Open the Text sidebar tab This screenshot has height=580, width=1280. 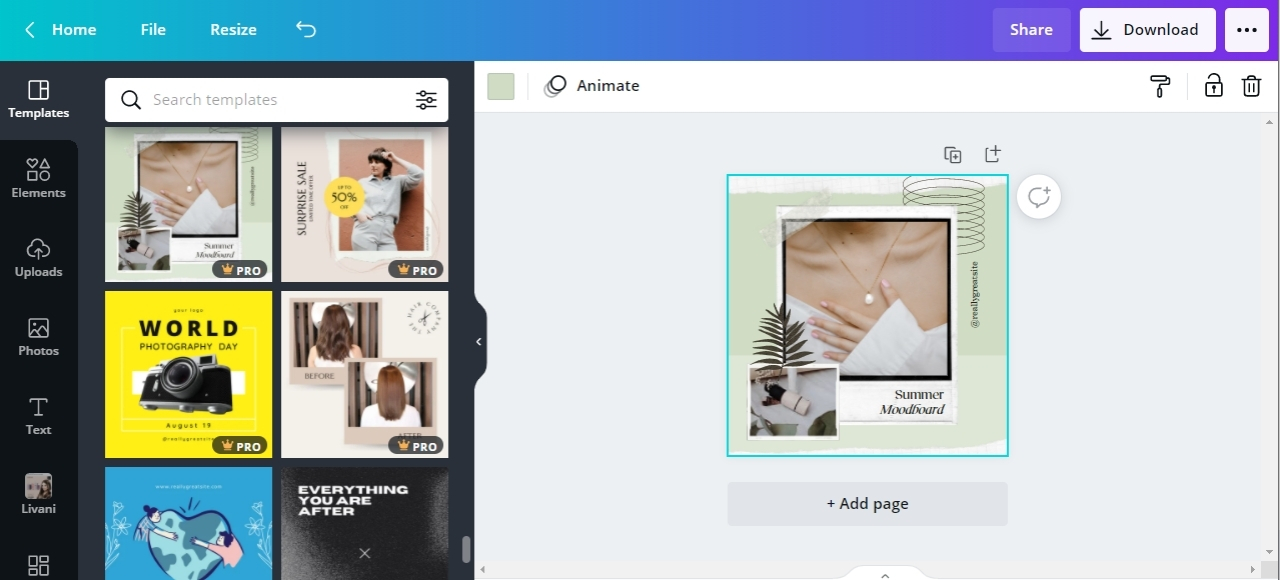pyautogui.click(x=38, y=416)
